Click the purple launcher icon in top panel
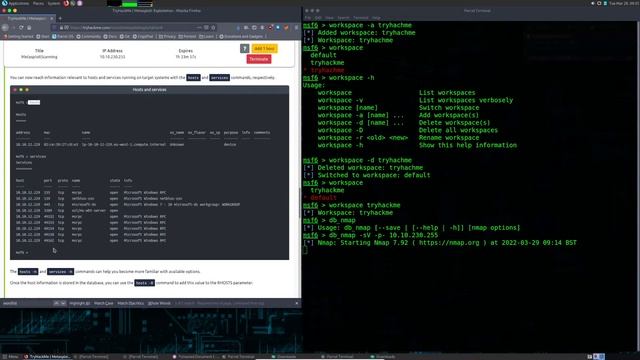This screenshot has width=640, height=360. (80, 3)
